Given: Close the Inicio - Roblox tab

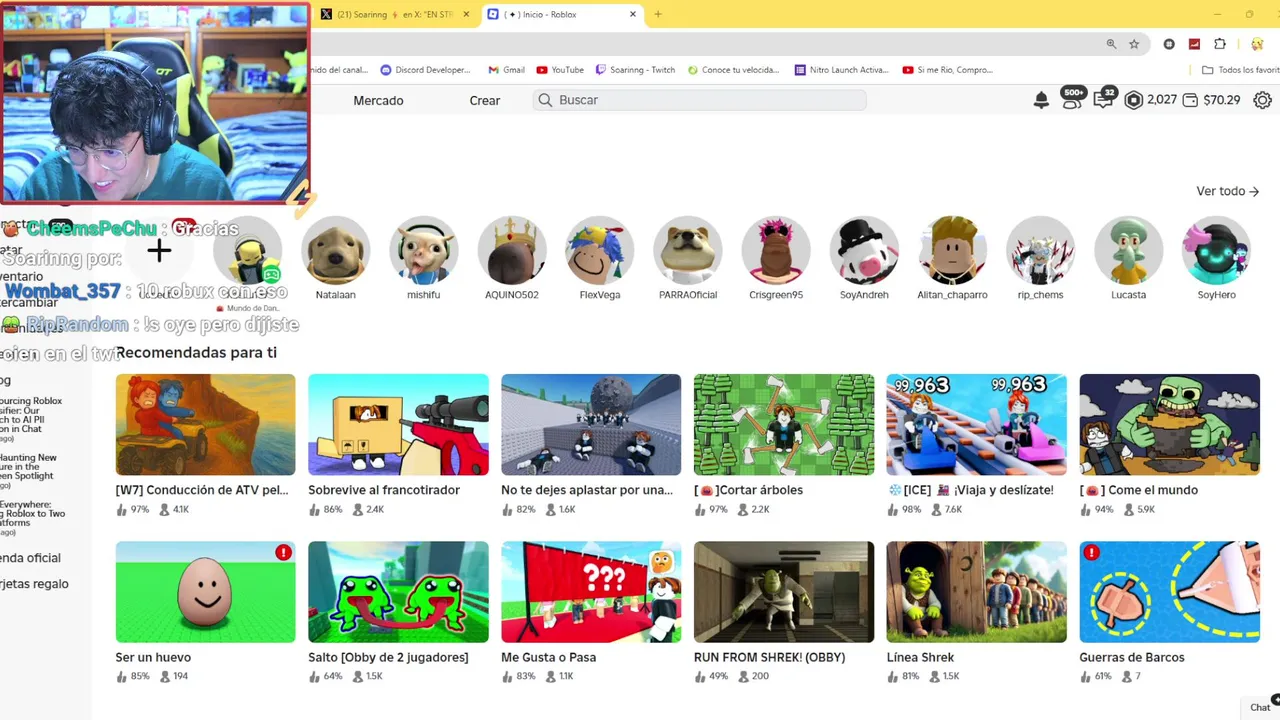Looking at the screenshot, I should point(633,14).
